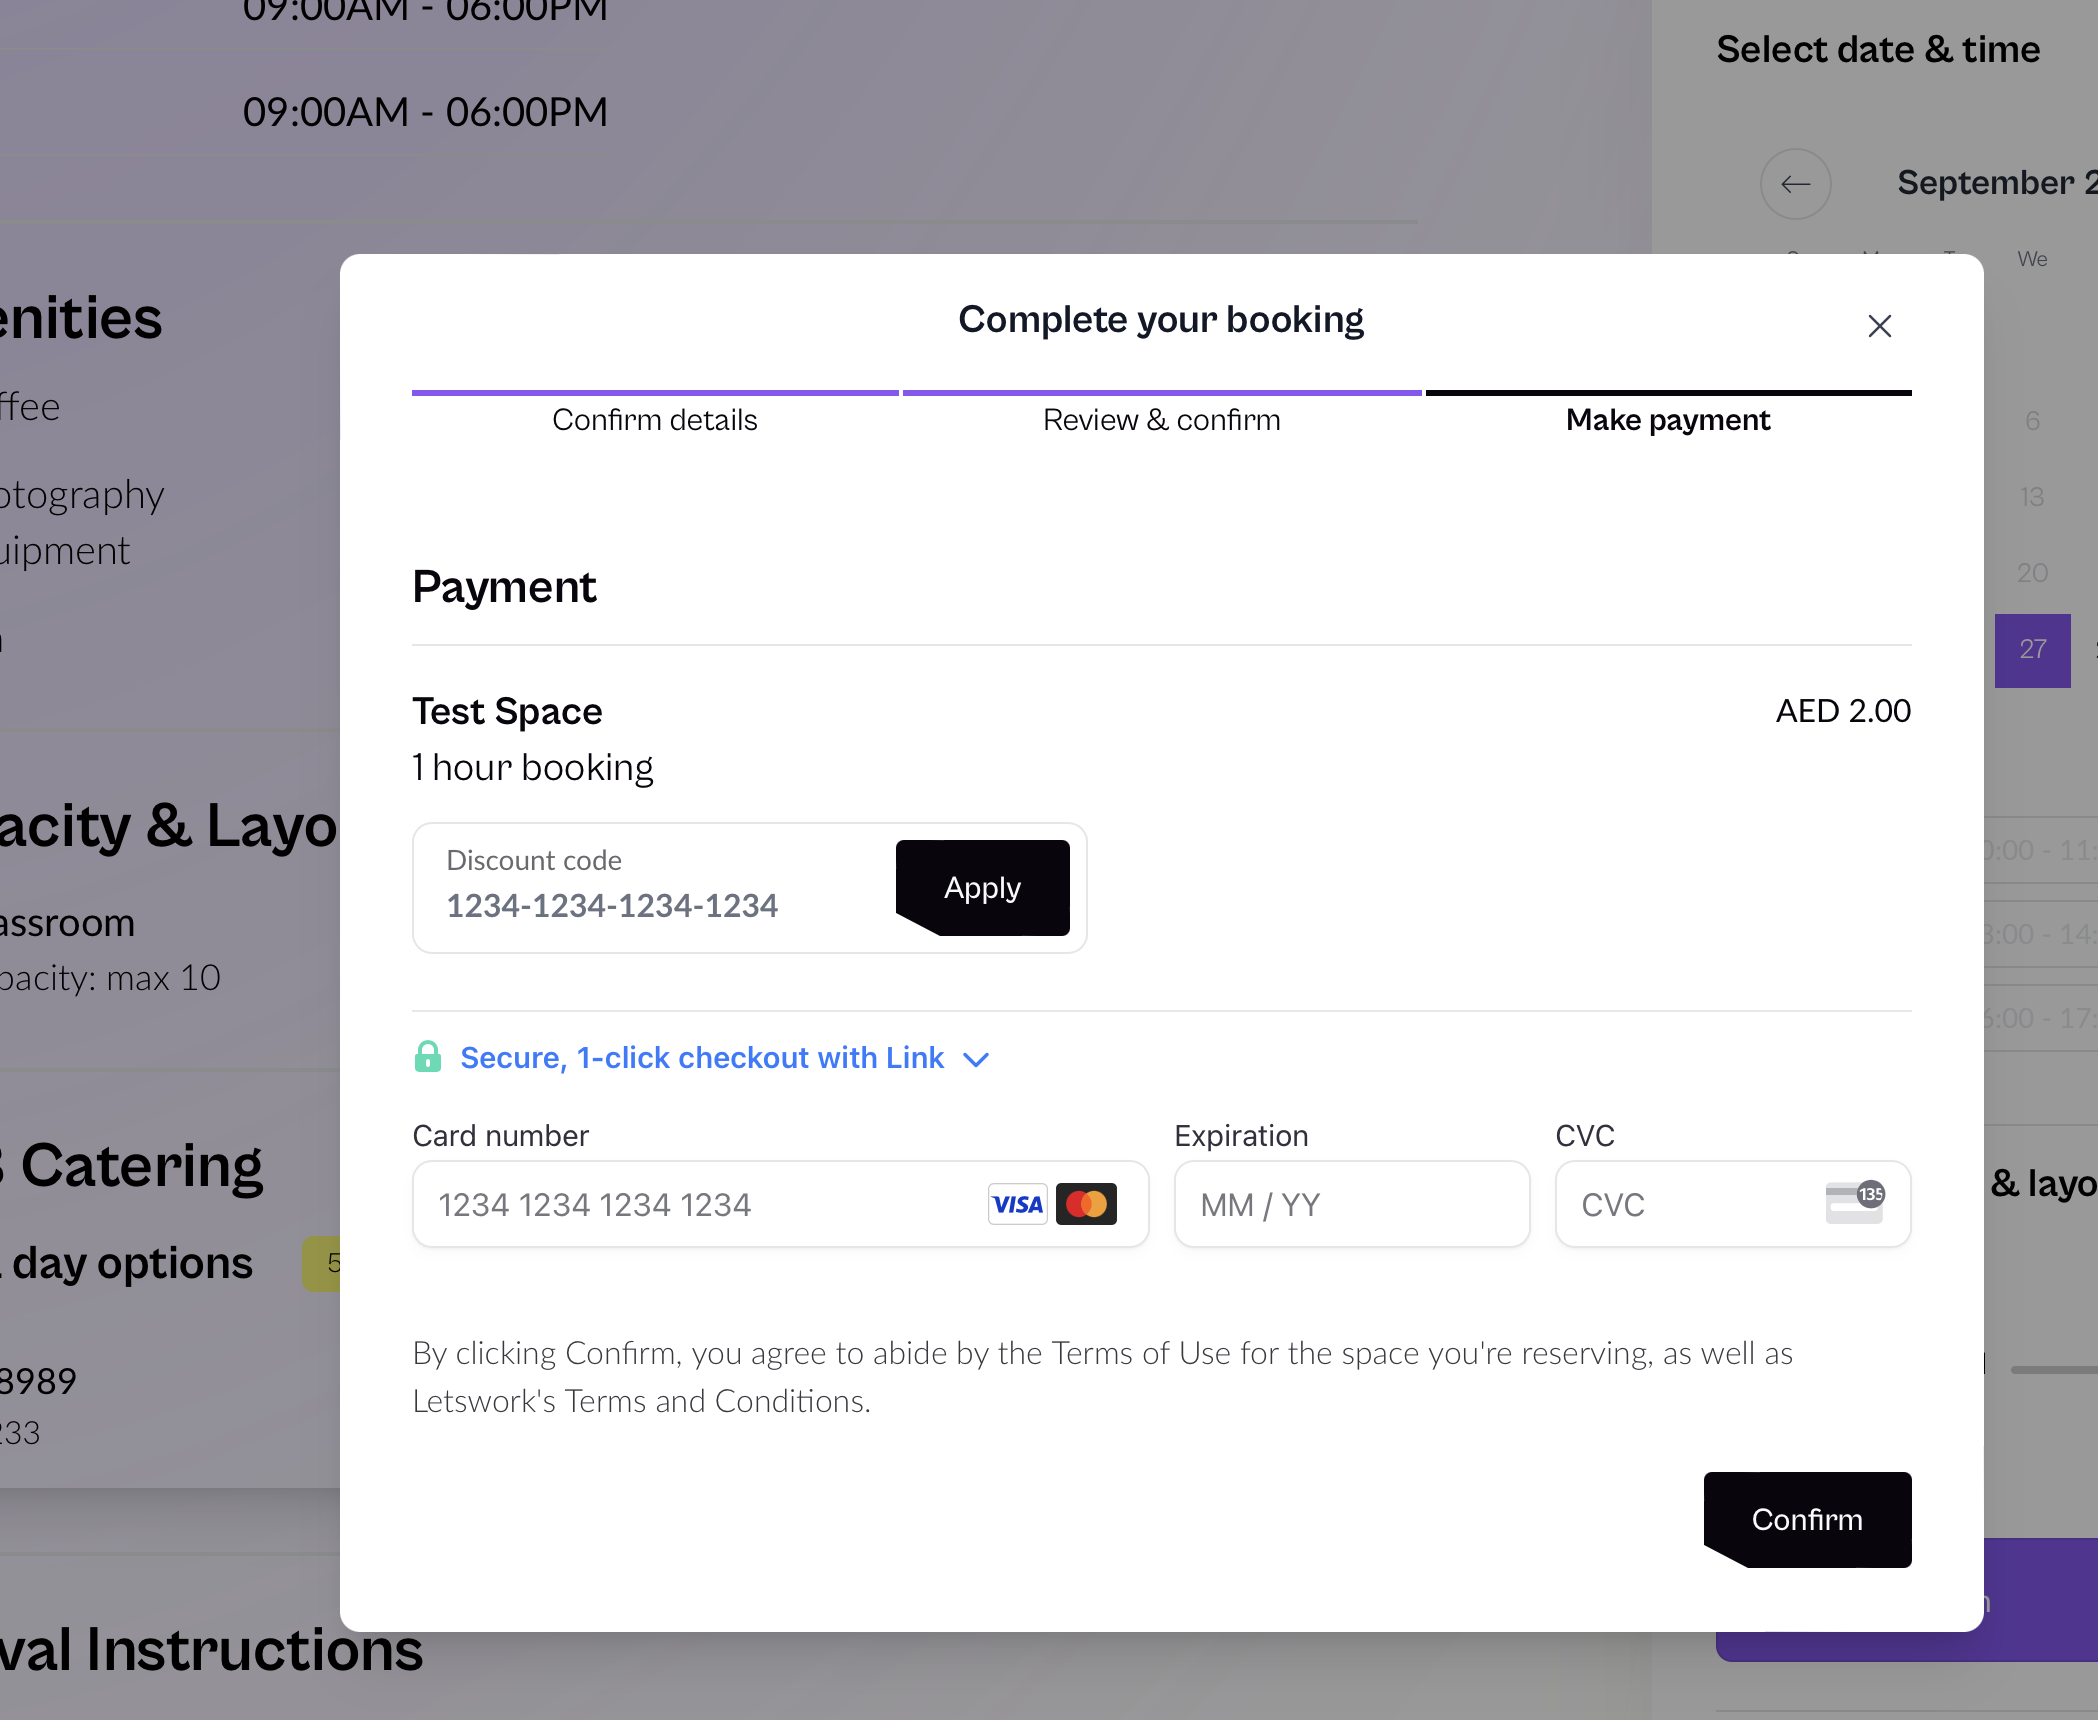
Task: Select September 27 on the calendar
Action: 2033,650
